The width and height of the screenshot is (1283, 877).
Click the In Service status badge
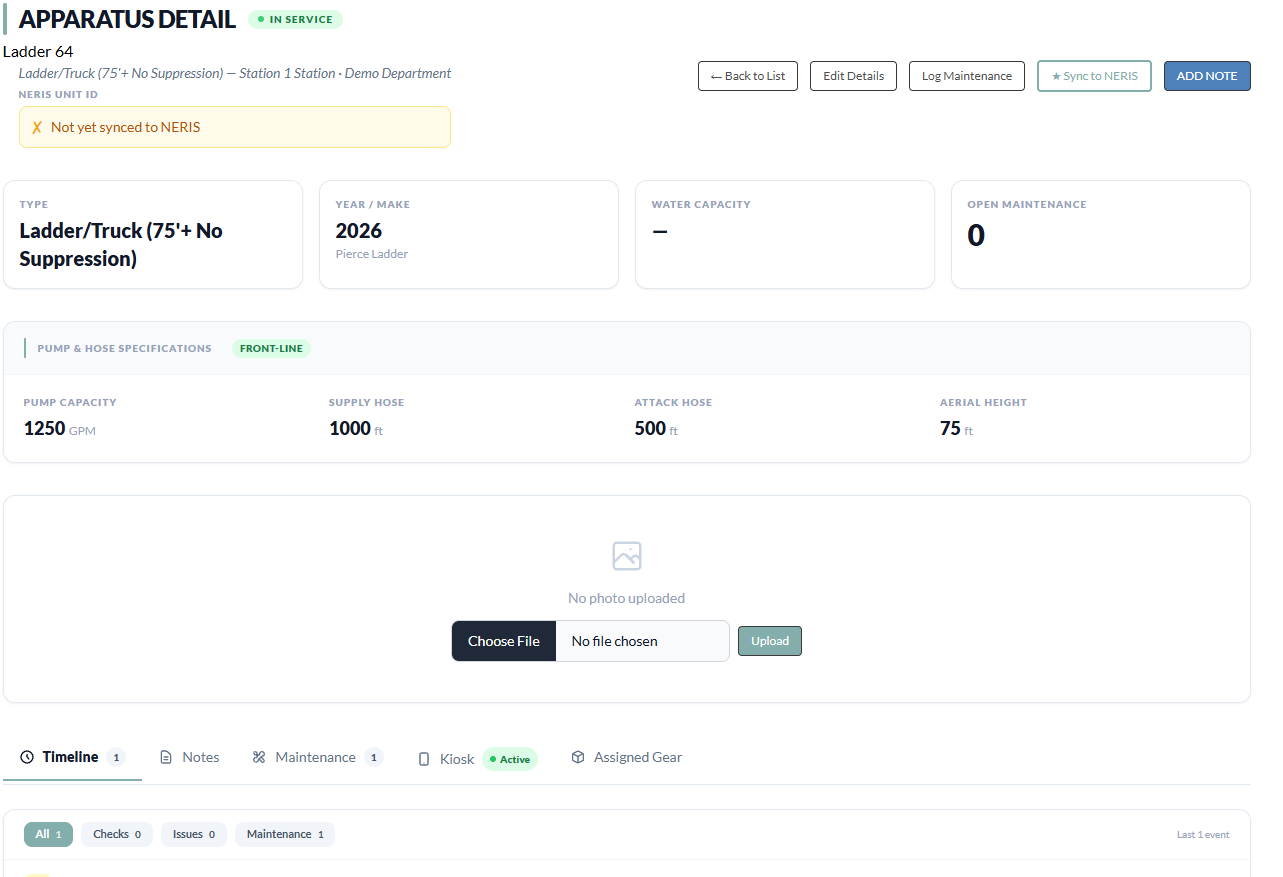(x=295, y=19)
